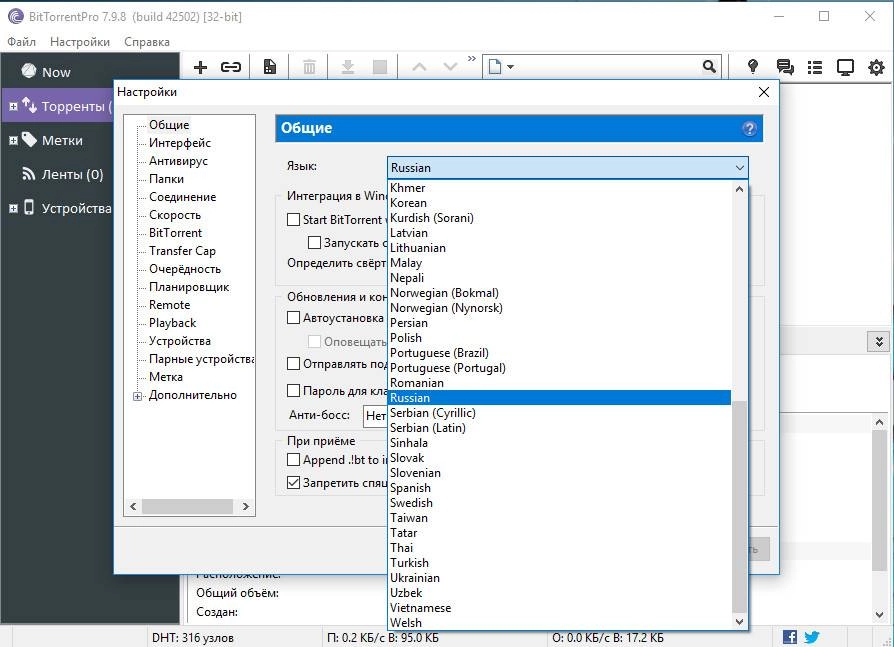Open the Facebook icon in status bar

pyautogui.click(x=790, y=637)
